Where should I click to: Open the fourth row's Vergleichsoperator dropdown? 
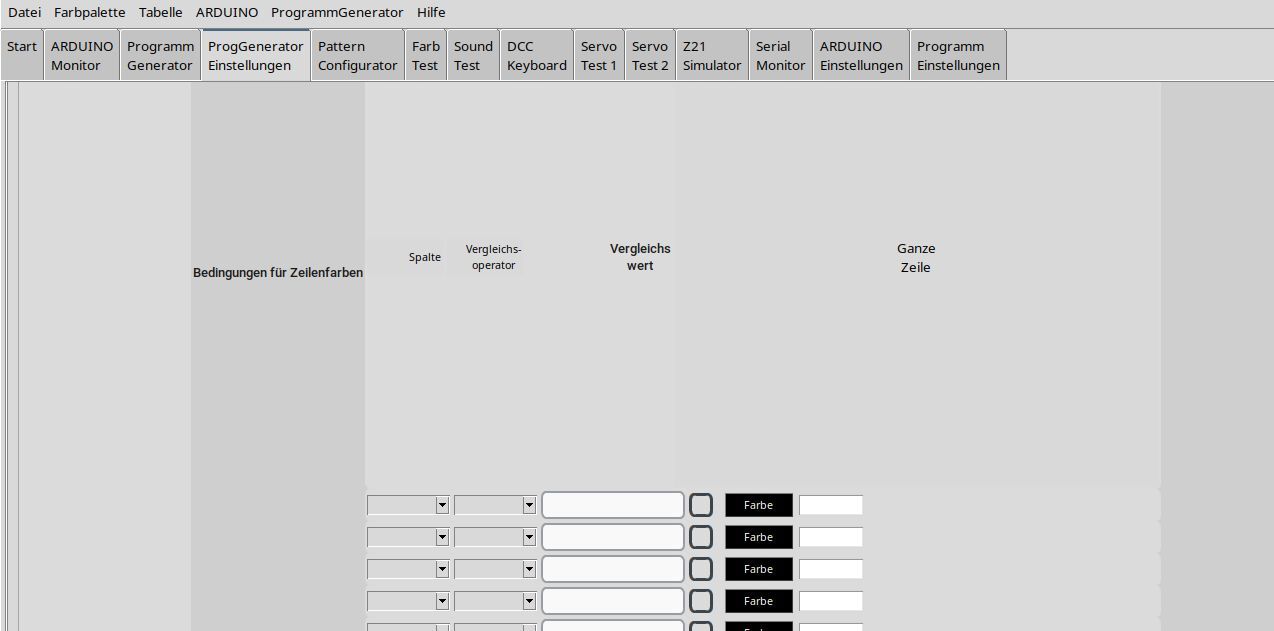(495, 602)
